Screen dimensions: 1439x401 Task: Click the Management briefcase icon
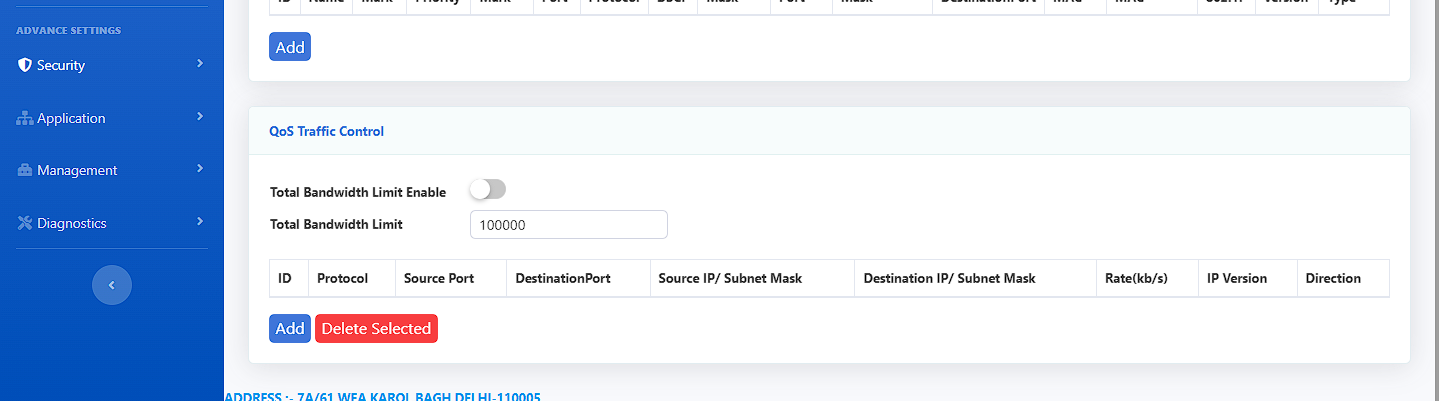click(25, 171)
